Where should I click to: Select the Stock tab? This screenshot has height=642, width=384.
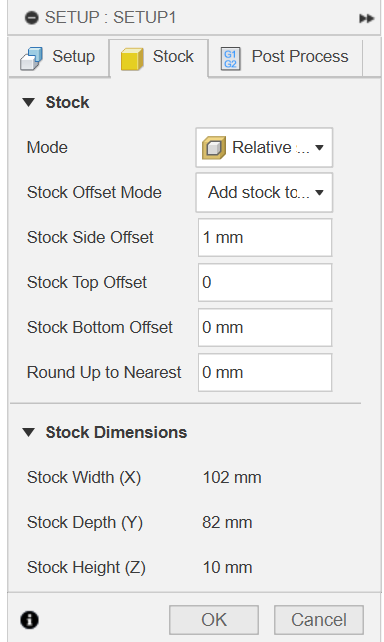(x=159, y=58)
